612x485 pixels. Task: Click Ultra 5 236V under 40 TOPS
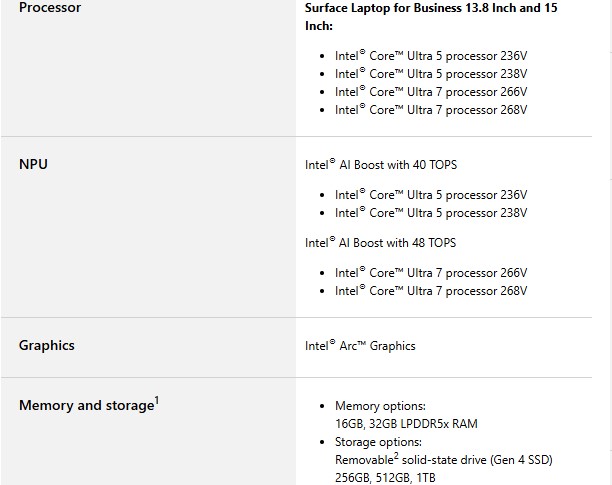tap(430, 195)
